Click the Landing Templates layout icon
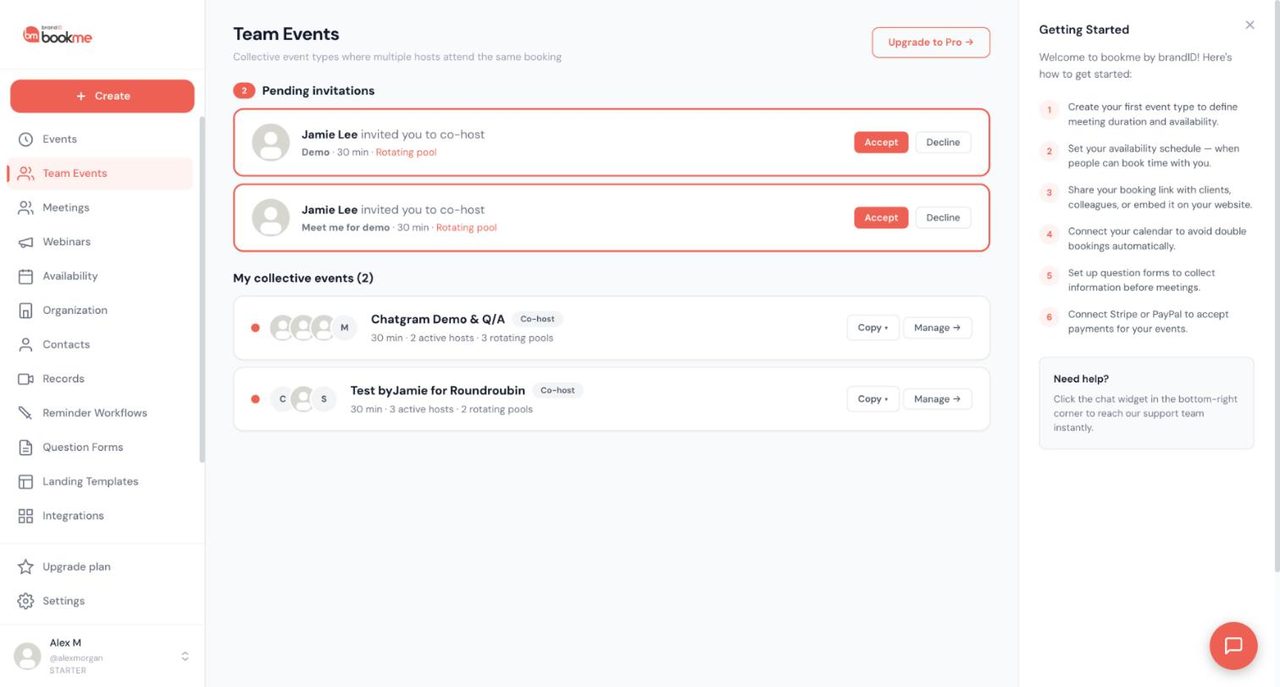 26,481
